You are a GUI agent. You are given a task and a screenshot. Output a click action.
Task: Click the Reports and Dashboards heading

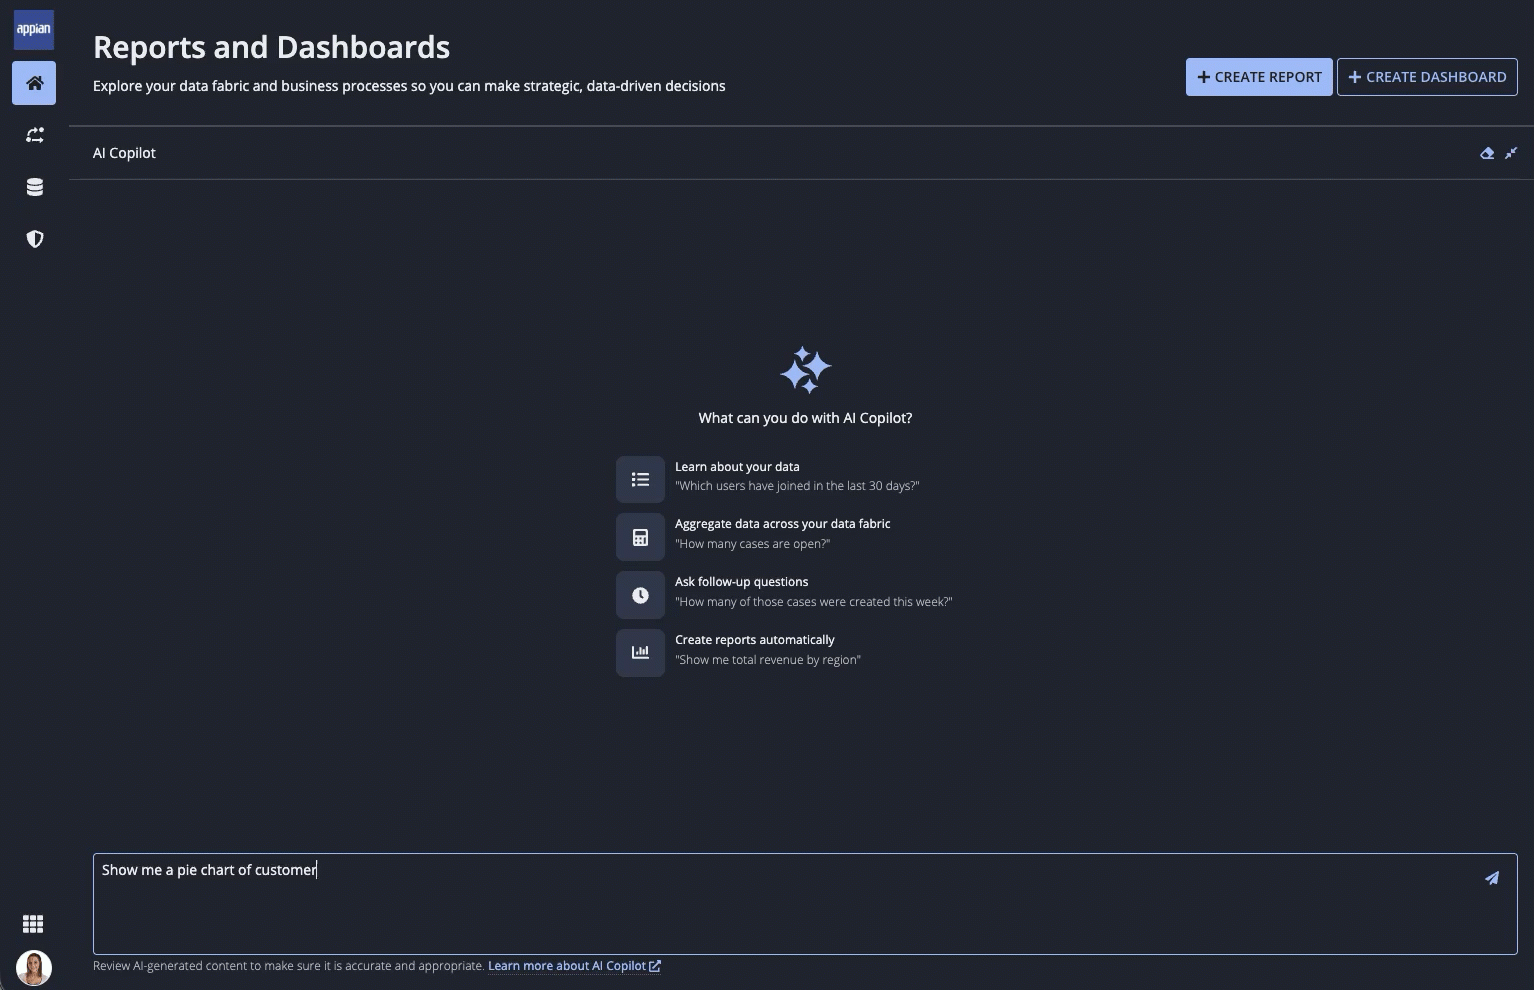tap(272, 47)
